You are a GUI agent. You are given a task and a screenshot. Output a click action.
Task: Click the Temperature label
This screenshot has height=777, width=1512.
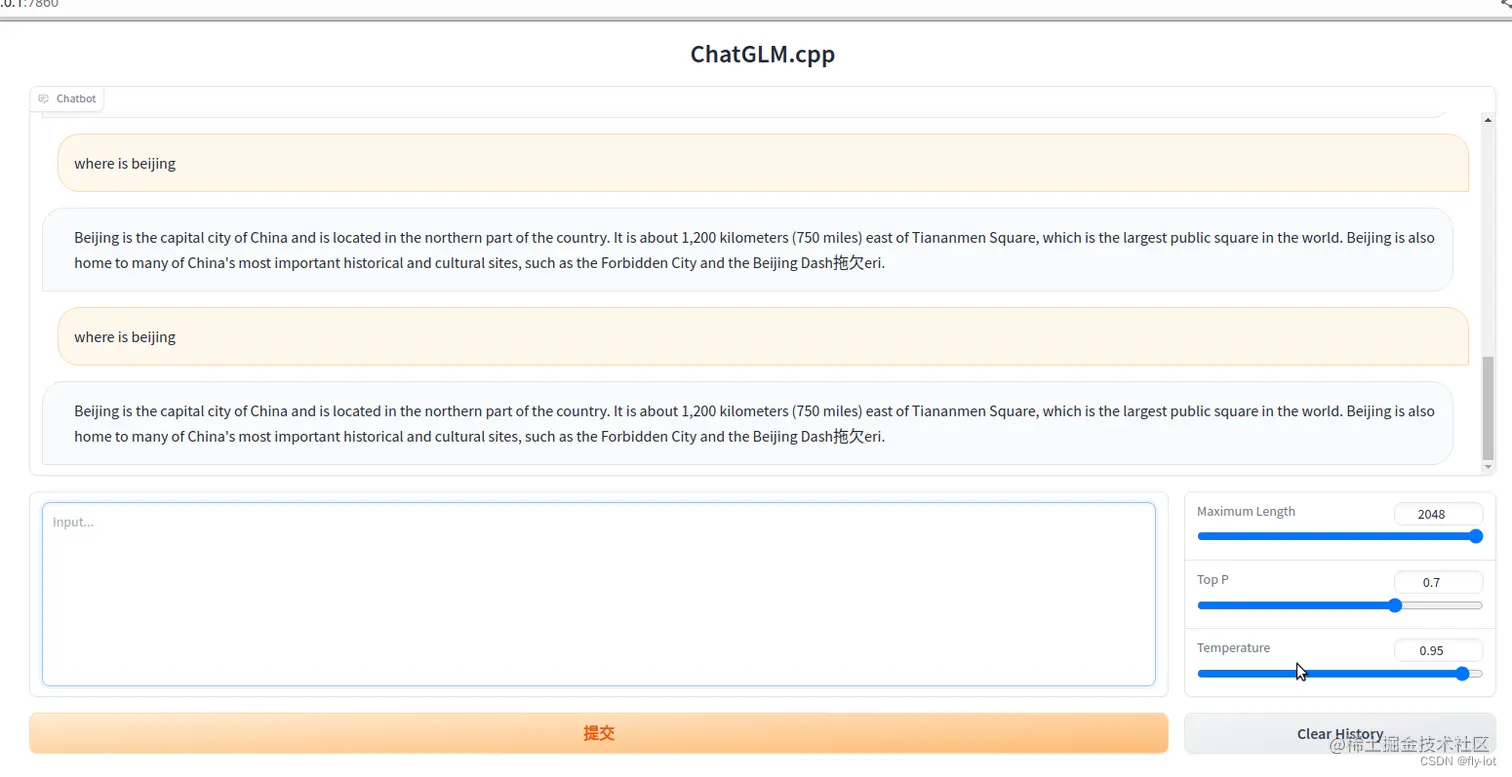(1233, 648)
